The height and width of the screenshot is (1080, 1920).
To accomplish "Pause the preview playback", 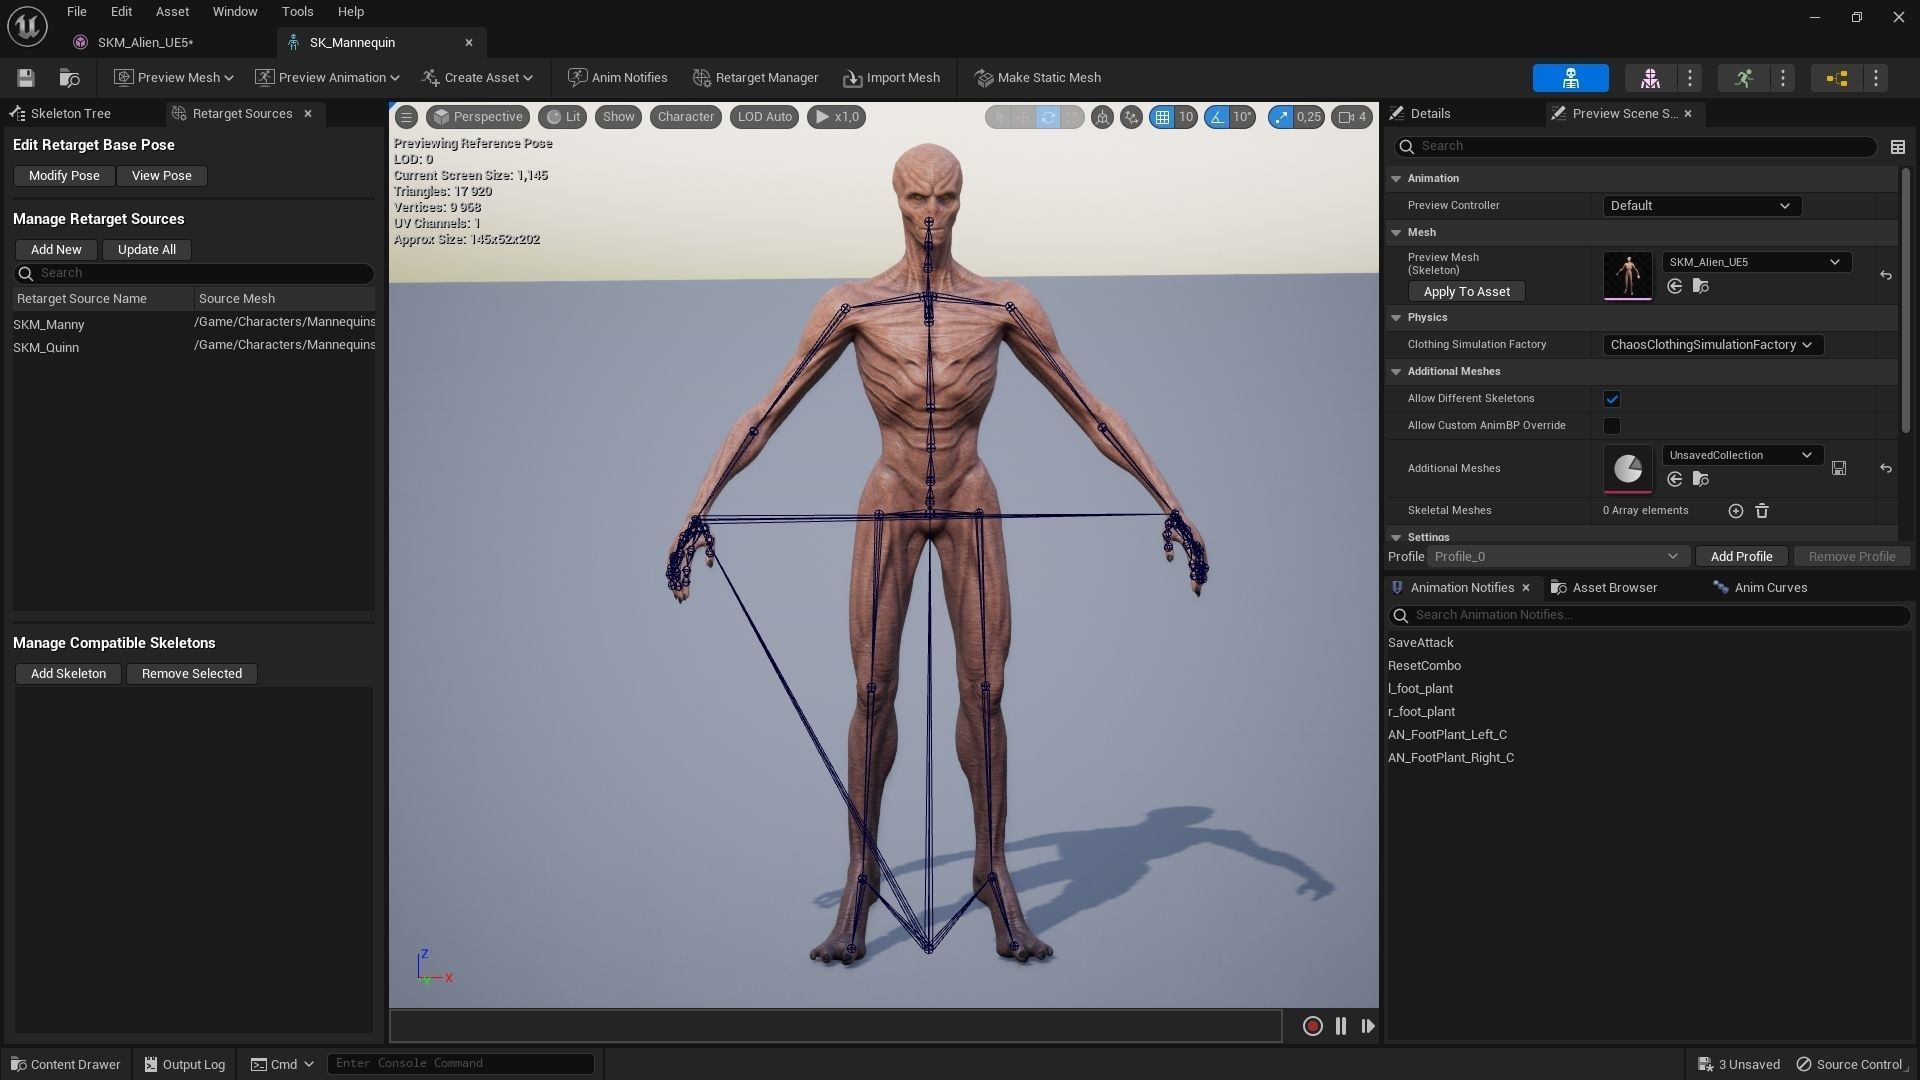I will pos(1340,1026).
